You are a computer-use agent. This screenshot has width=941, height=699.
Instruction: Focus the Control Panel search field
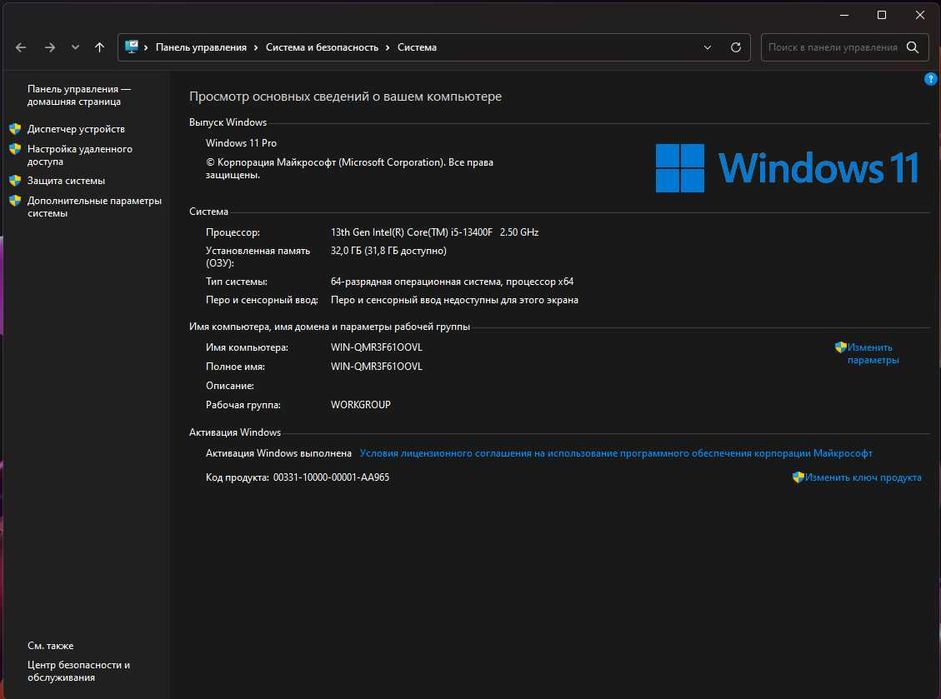832,47
